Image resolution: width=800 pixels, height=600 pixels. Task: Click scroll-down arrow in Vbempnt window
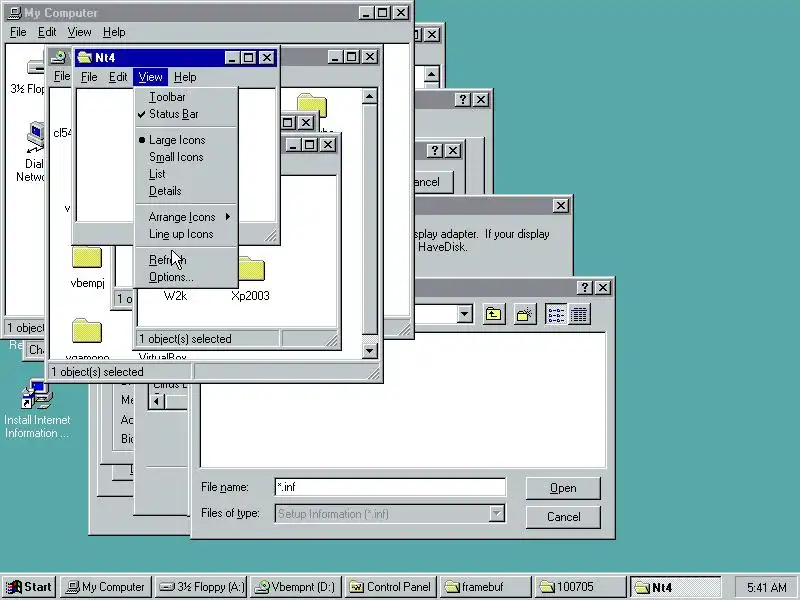point(369,351)
